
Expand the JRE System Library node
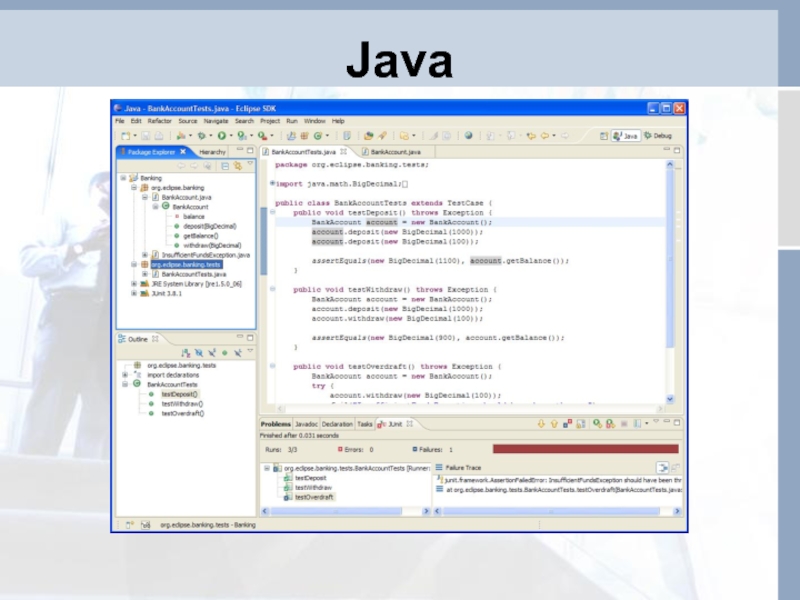133,283
